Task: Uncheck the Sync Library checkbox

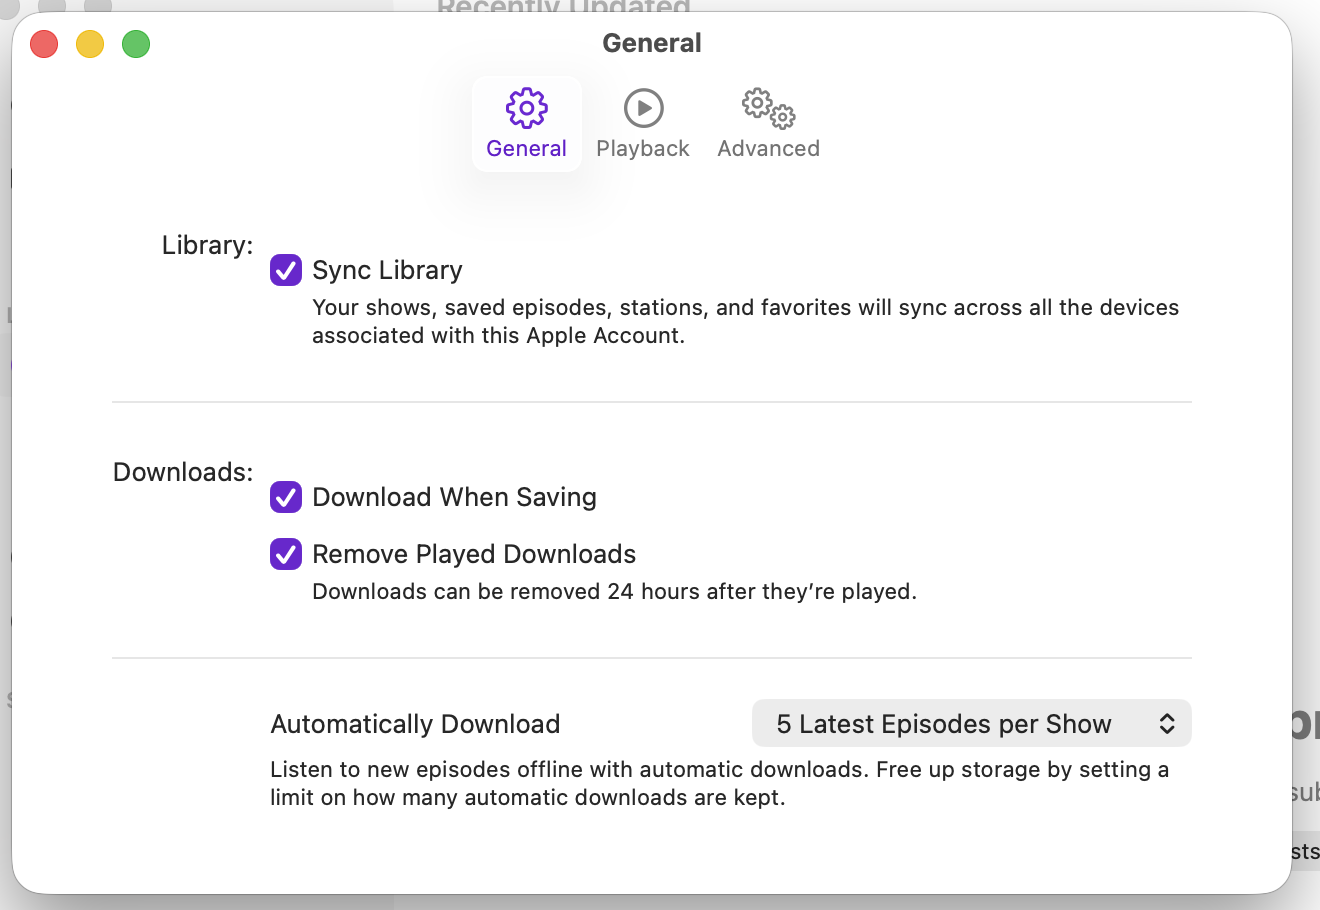Action: (286, 270)
